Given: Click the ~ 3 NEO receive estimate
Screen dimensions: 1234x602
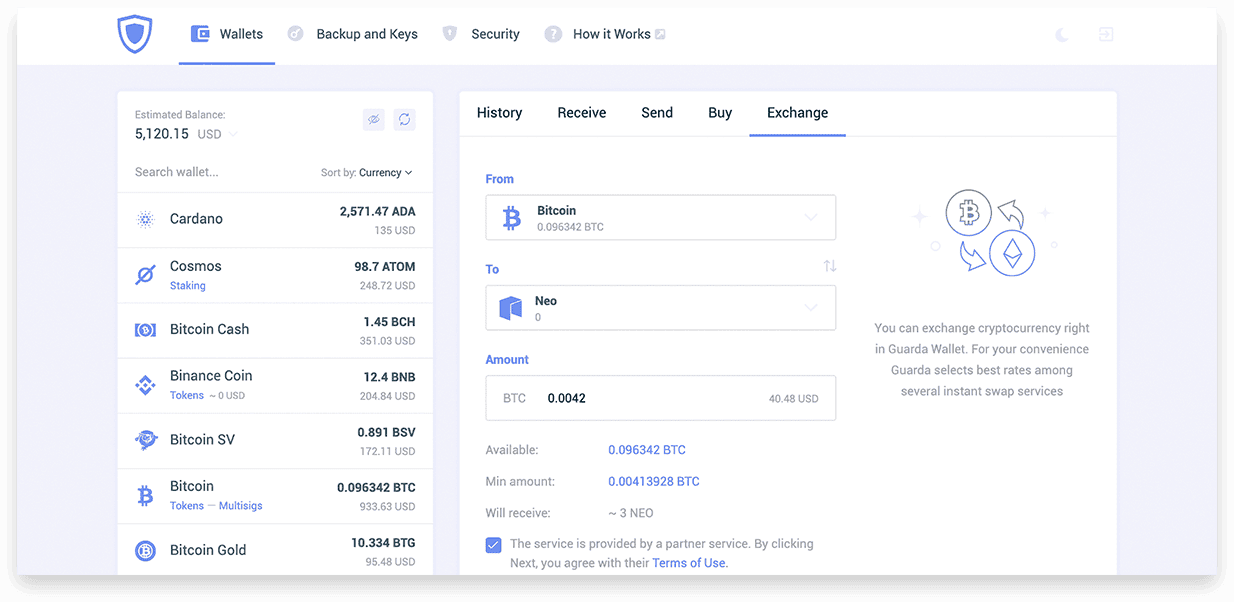Looking at the screenshot, I should tap(630, 513).
